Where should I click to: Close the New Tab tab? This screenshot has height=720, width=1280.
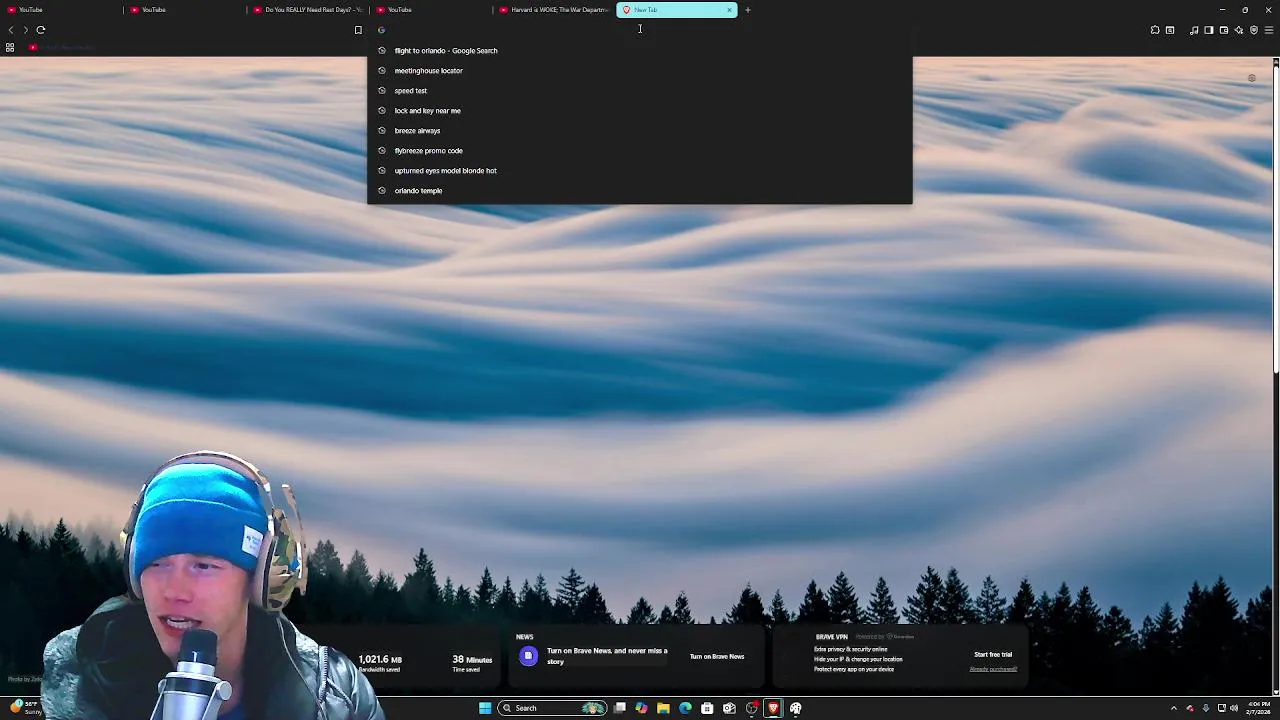(x=729, y=10)
